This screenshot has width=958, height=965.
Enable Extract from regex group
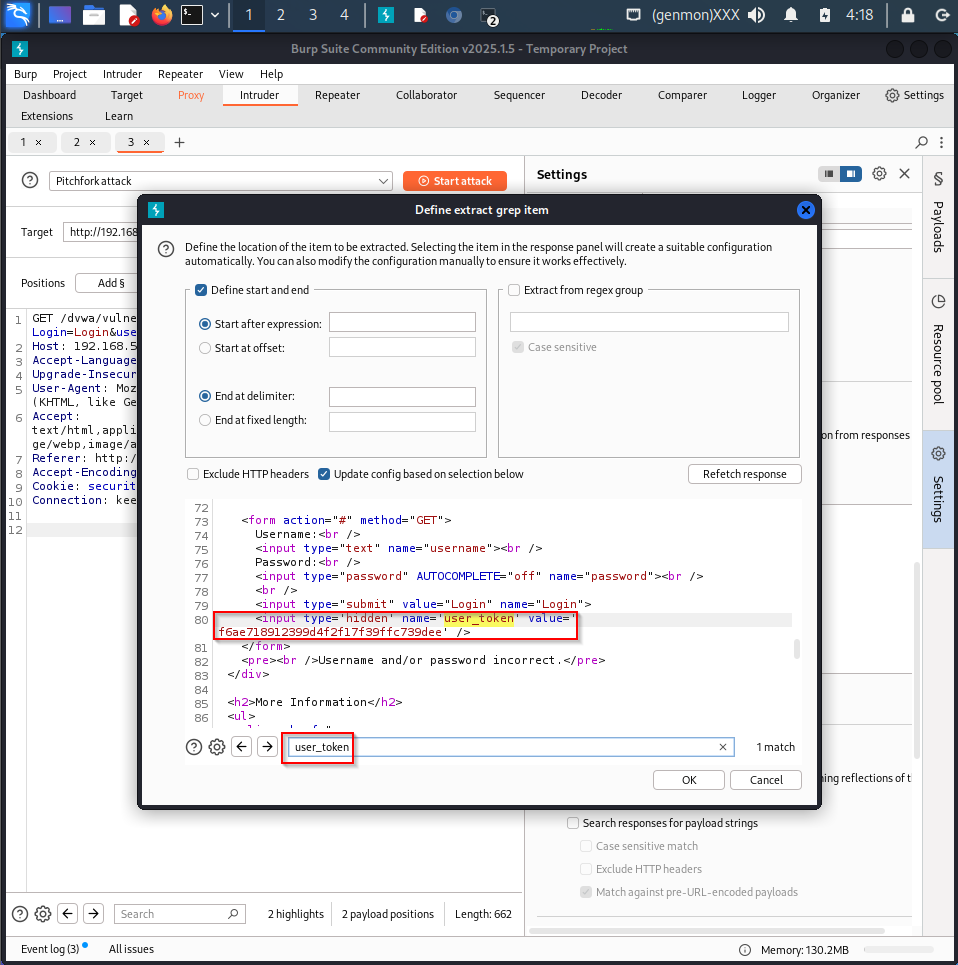click(x=514, y=290)
